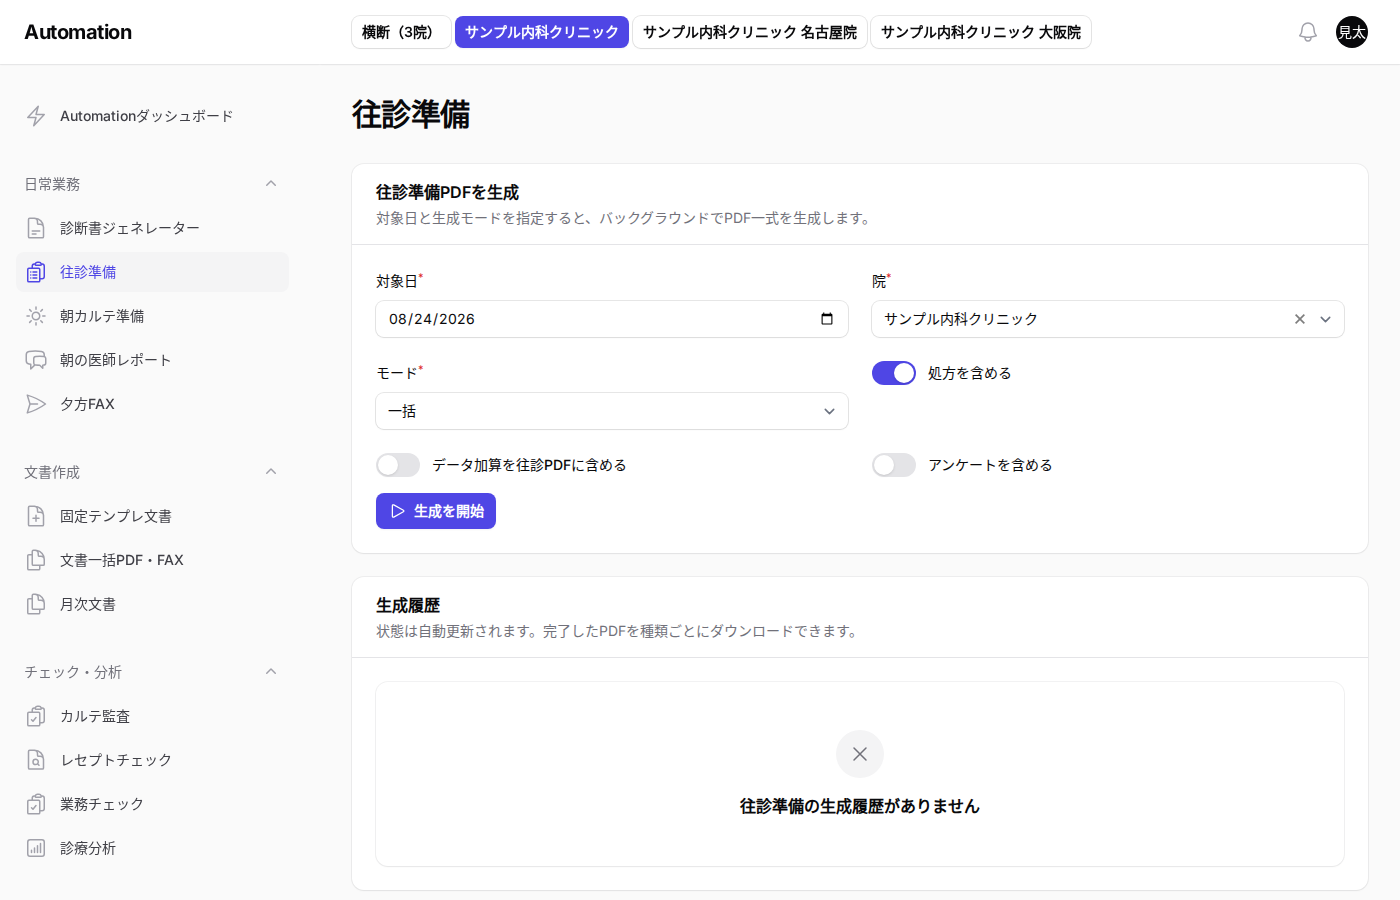
Task: Open 夕方FAX link in sidebar
Action: coord(152,404)
